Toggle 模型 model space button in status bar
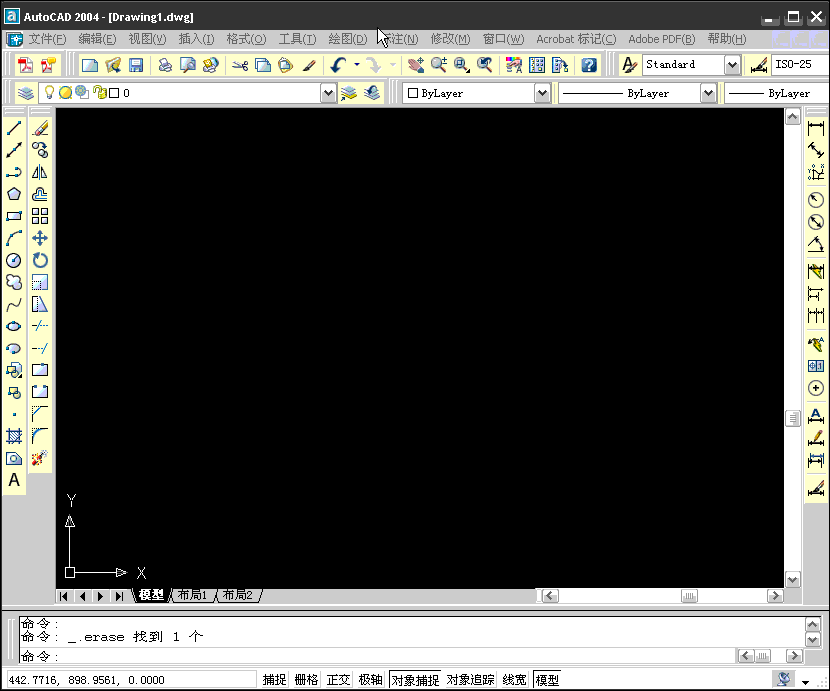Viewport: 830px width, 691px height. [x=547, y=679]
